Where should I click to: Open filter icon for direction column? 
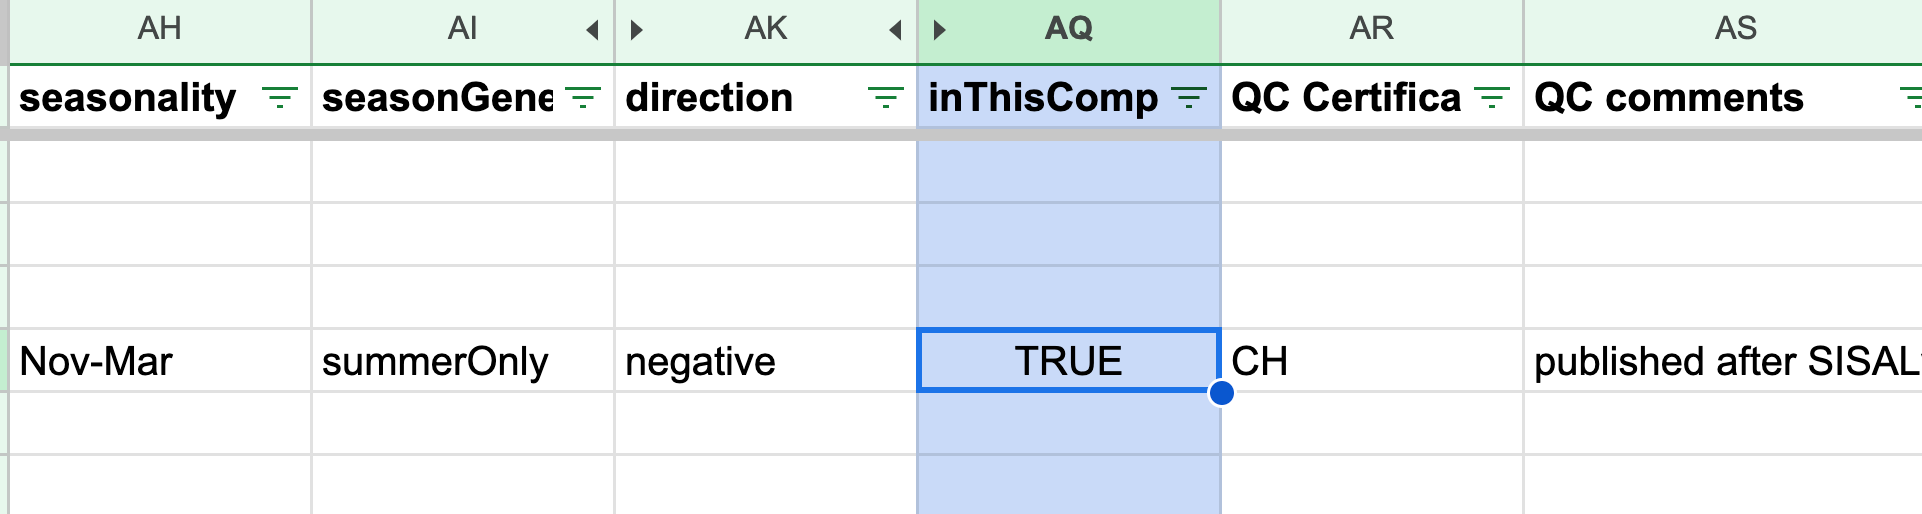coord(885,98)
